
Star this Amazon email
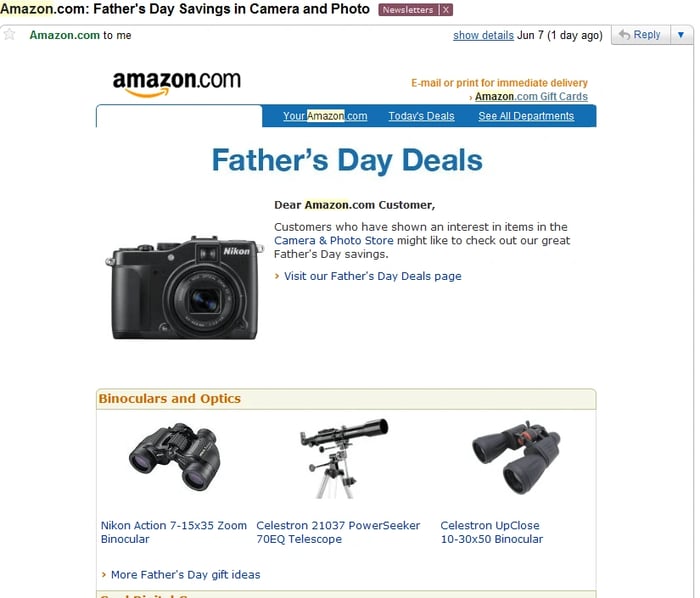[x=10, y=35]
